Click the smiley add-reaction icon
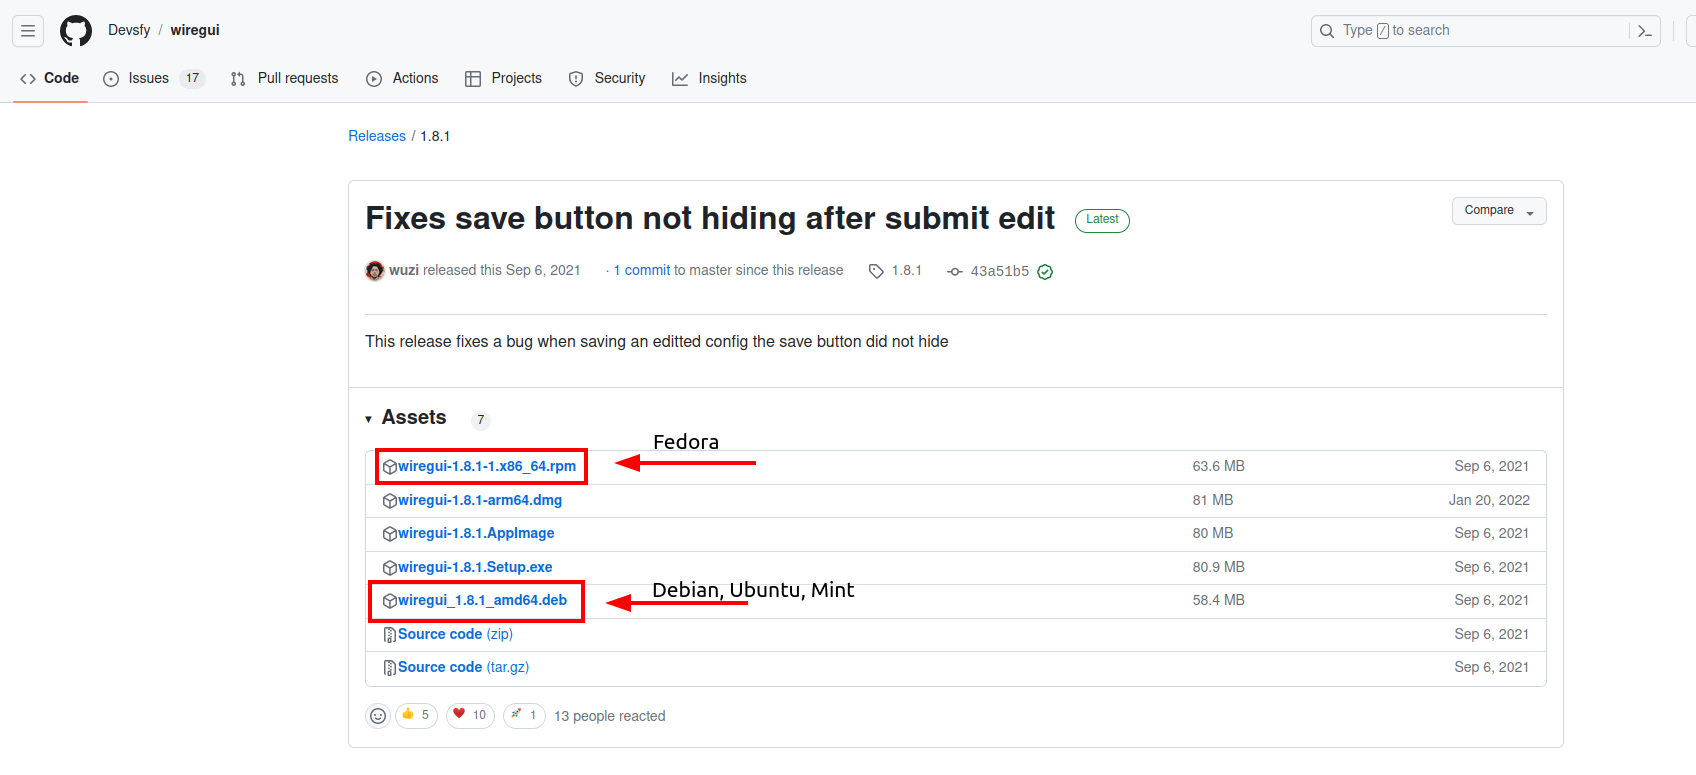 [x=378, y=716]
